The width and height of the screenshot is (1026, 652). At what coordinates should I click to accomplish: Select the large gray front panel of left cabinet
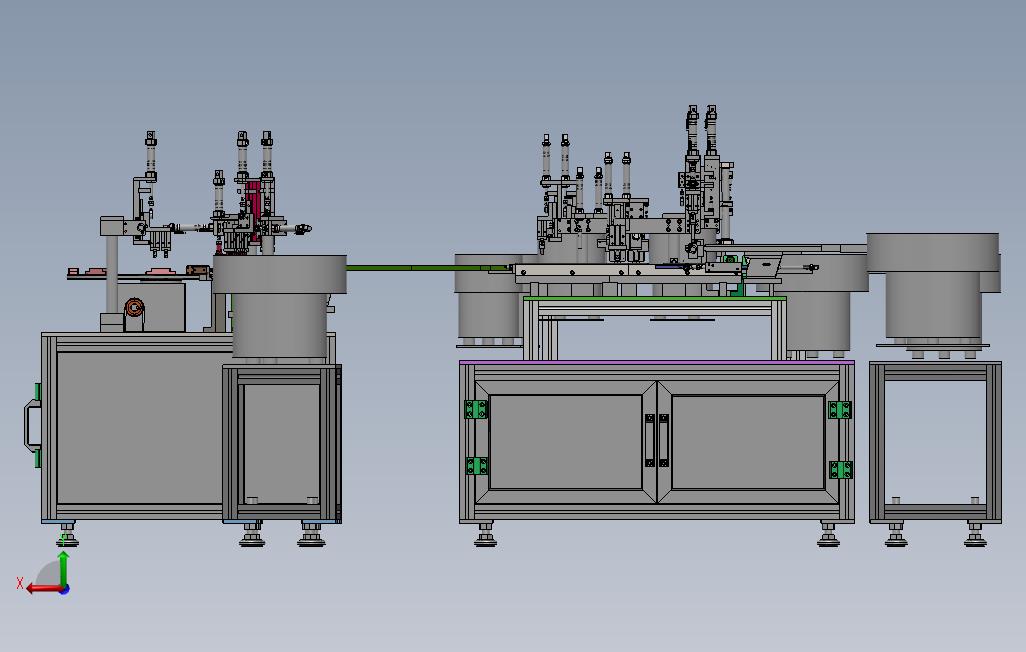(x=139, y=428)
